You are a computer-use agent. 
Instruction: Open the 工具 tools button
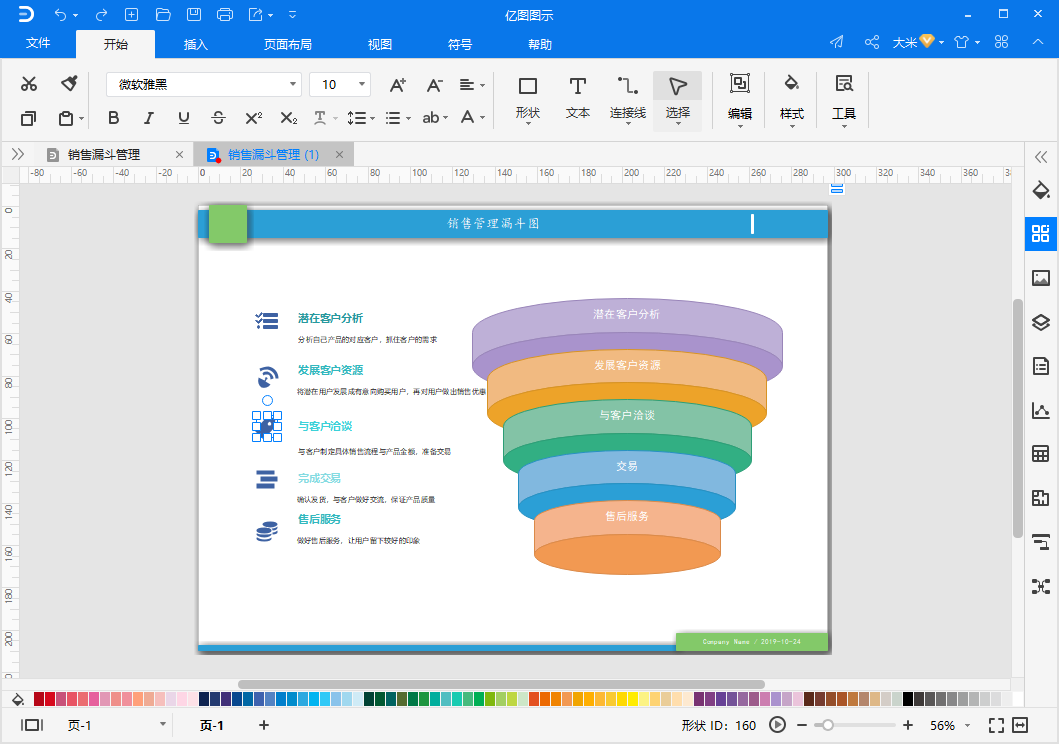(844, 99)
